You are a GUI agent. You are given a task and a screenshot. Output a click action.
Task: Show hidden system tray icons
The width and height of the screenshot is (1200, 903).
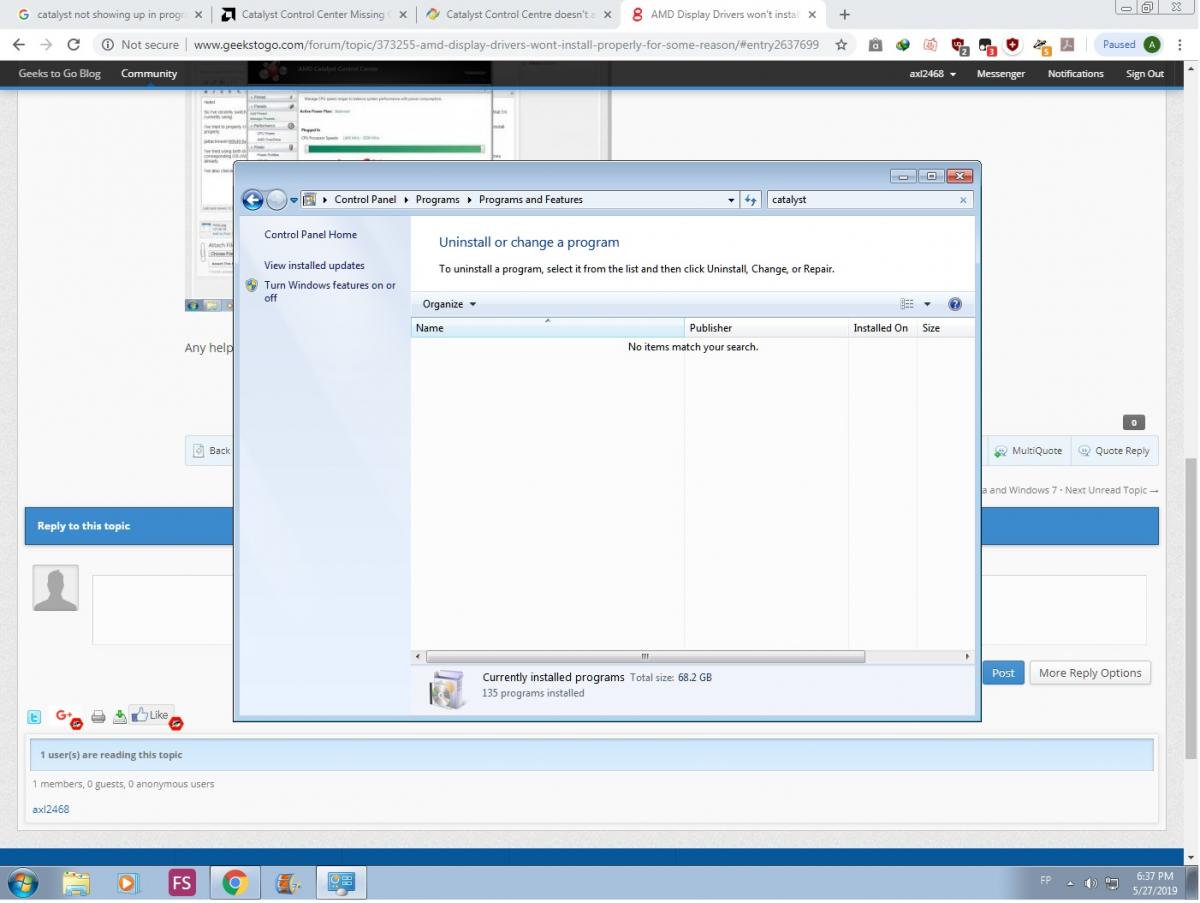click(1071, 883)
